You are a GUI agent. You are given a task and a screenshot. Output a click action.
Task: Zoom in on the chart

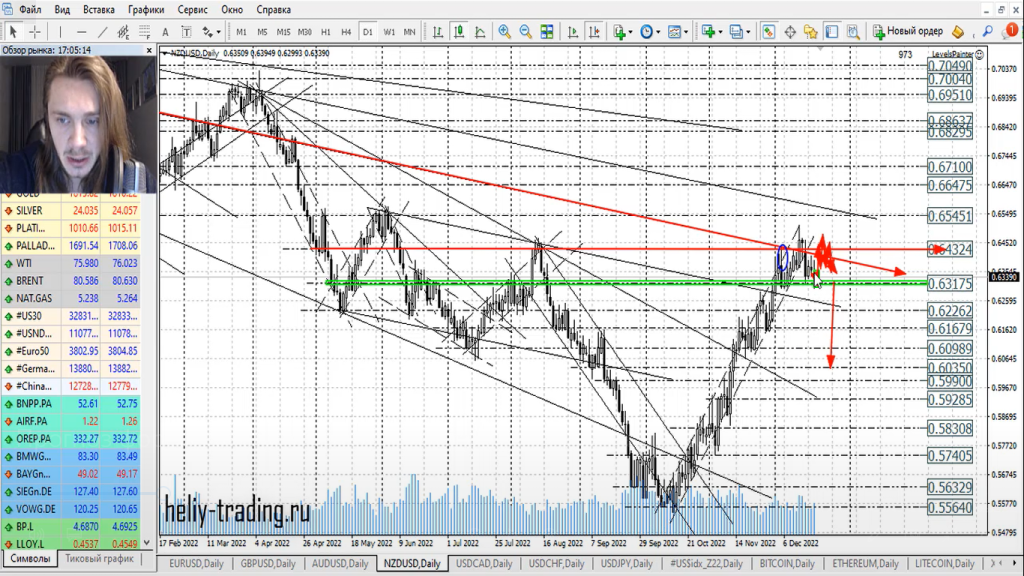click(505, 31)
